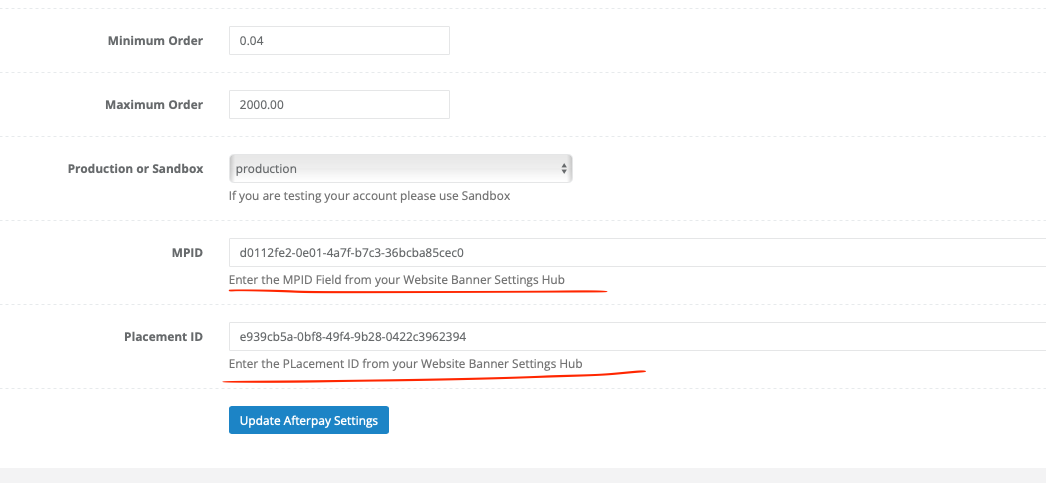Viewport: 1046px width, 483px height.
Task: Click the Placement ID label text
Action: point(163,337)
